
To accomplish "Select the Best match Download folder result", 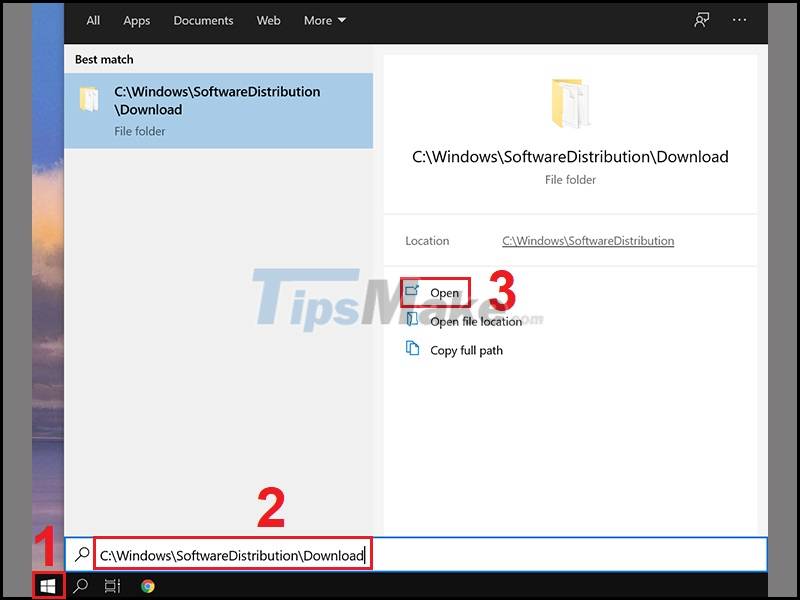I will pos(220,108).
